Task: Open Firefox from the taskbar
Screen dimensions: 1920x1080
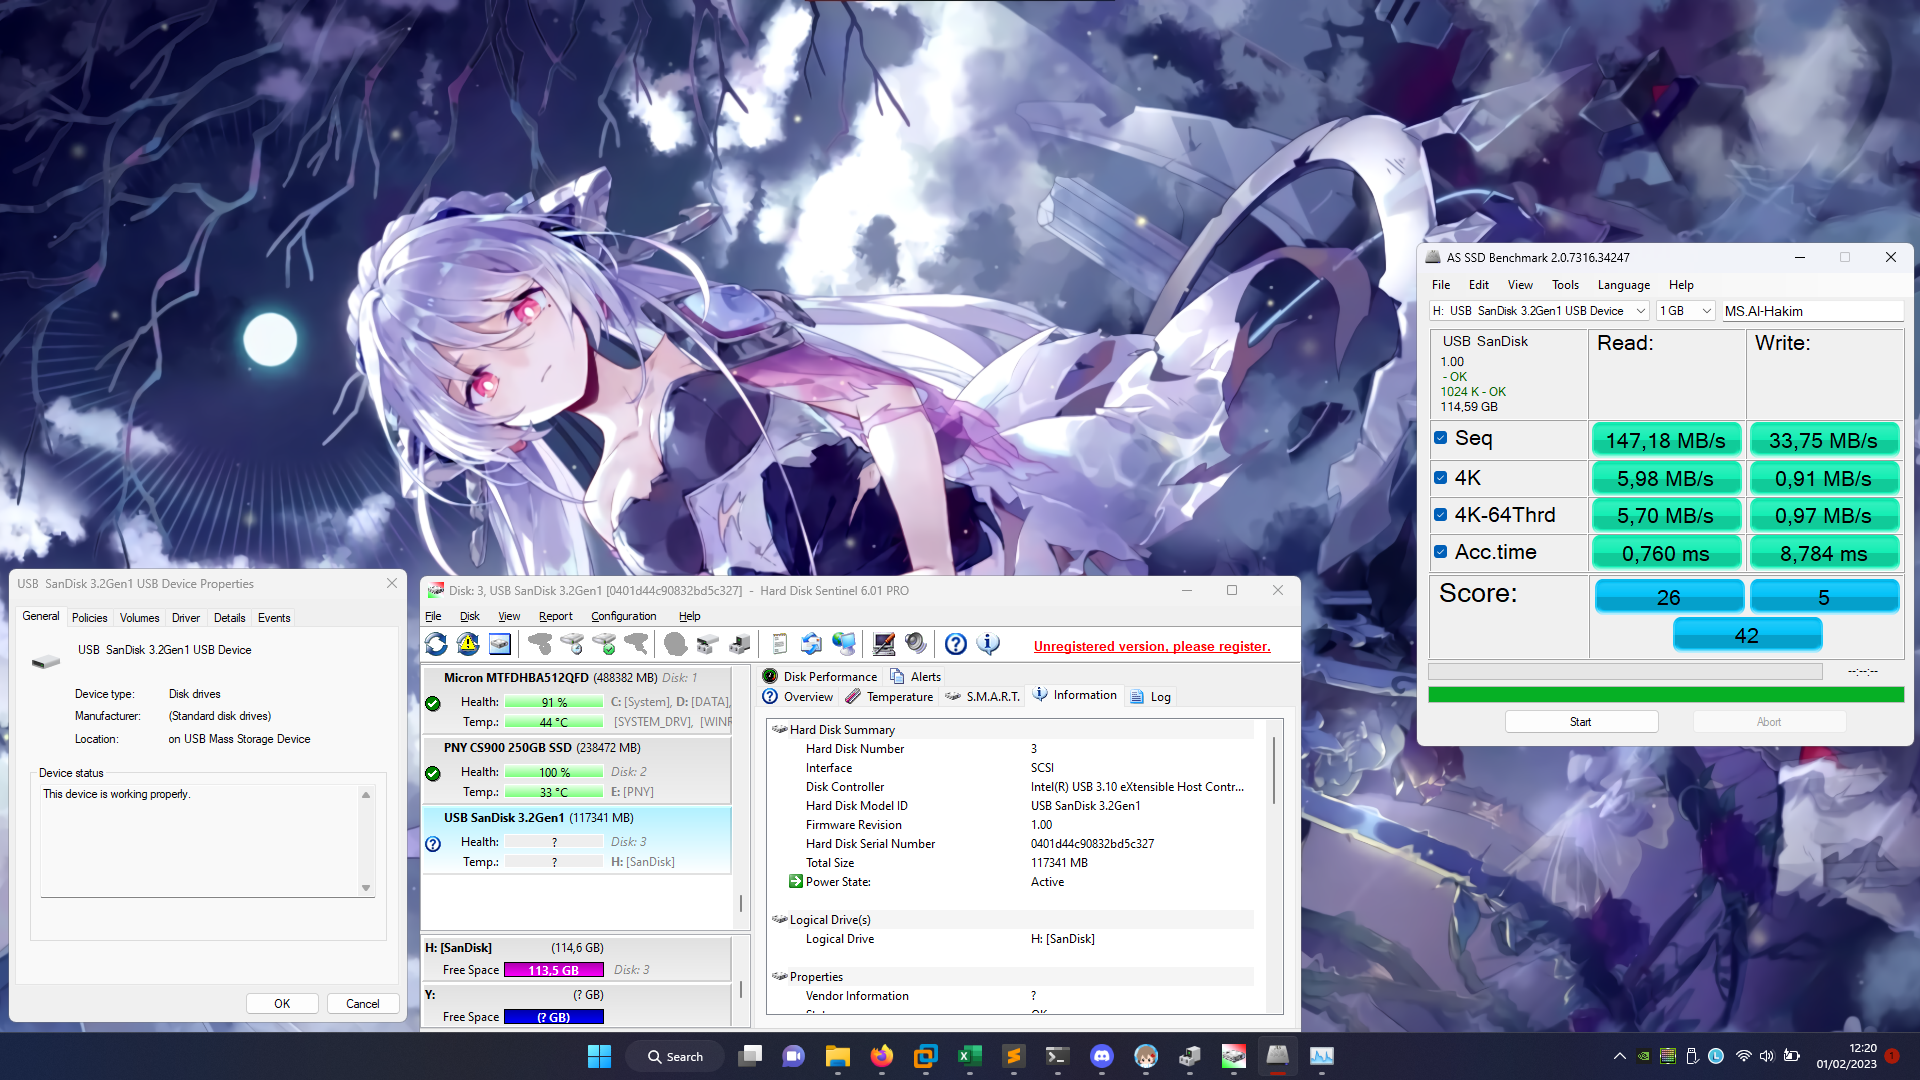Action: click(882, 1056)
